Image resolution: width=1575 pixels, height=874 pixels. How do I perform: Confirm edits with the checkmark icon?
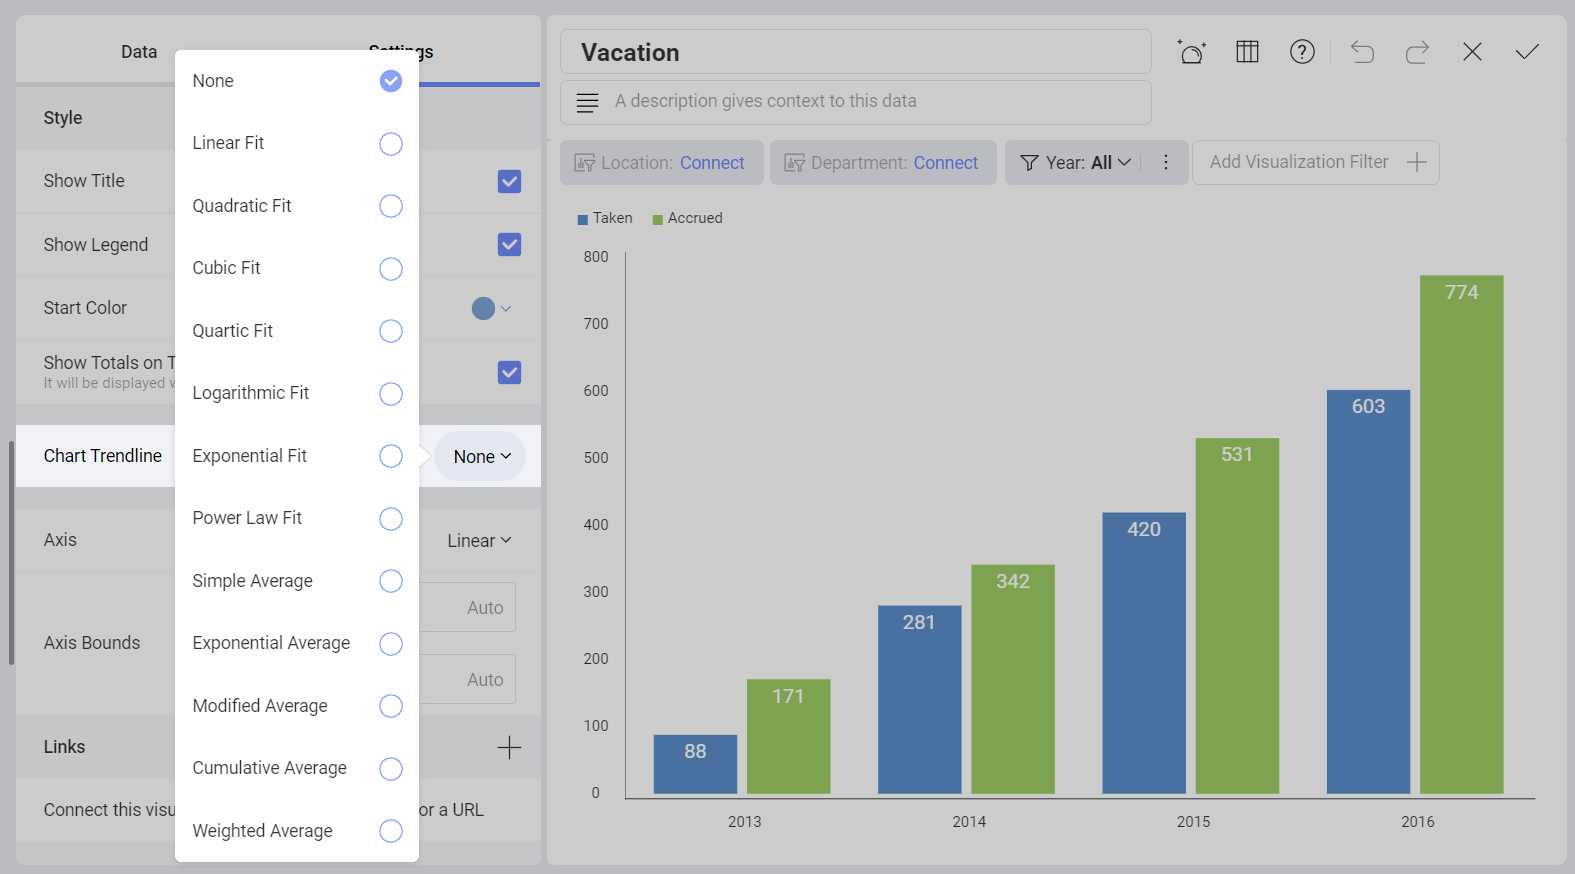pyautogui.click(x=1527, y=52)
